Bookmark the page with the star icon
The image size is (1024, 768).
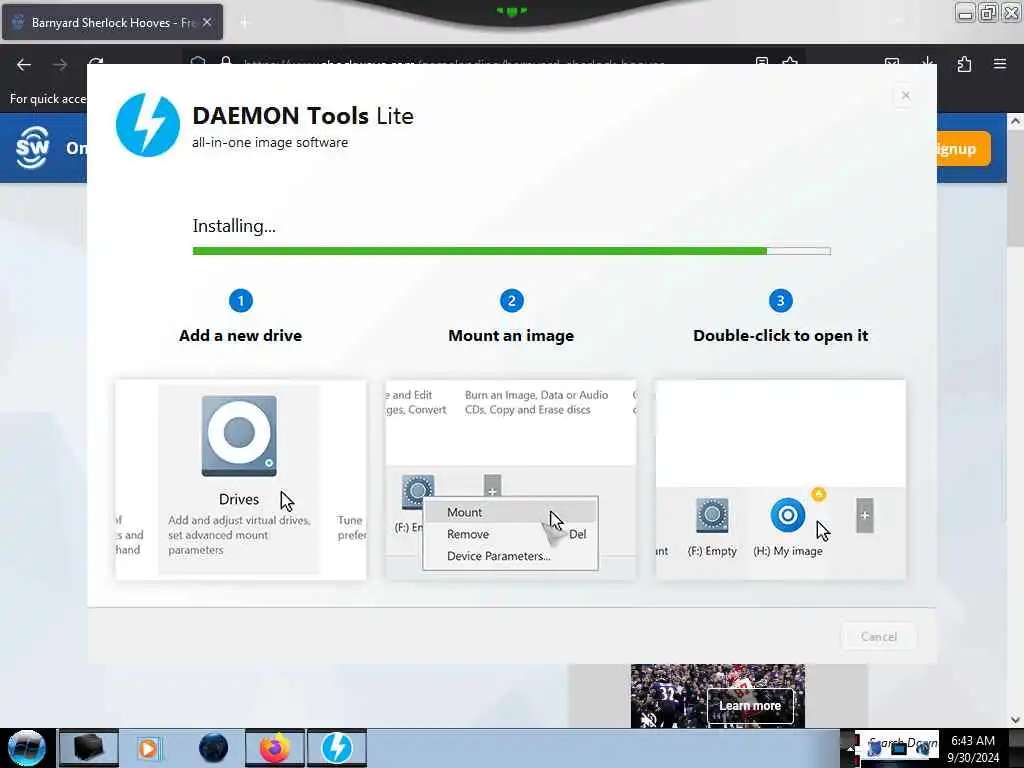pos(790,61)
